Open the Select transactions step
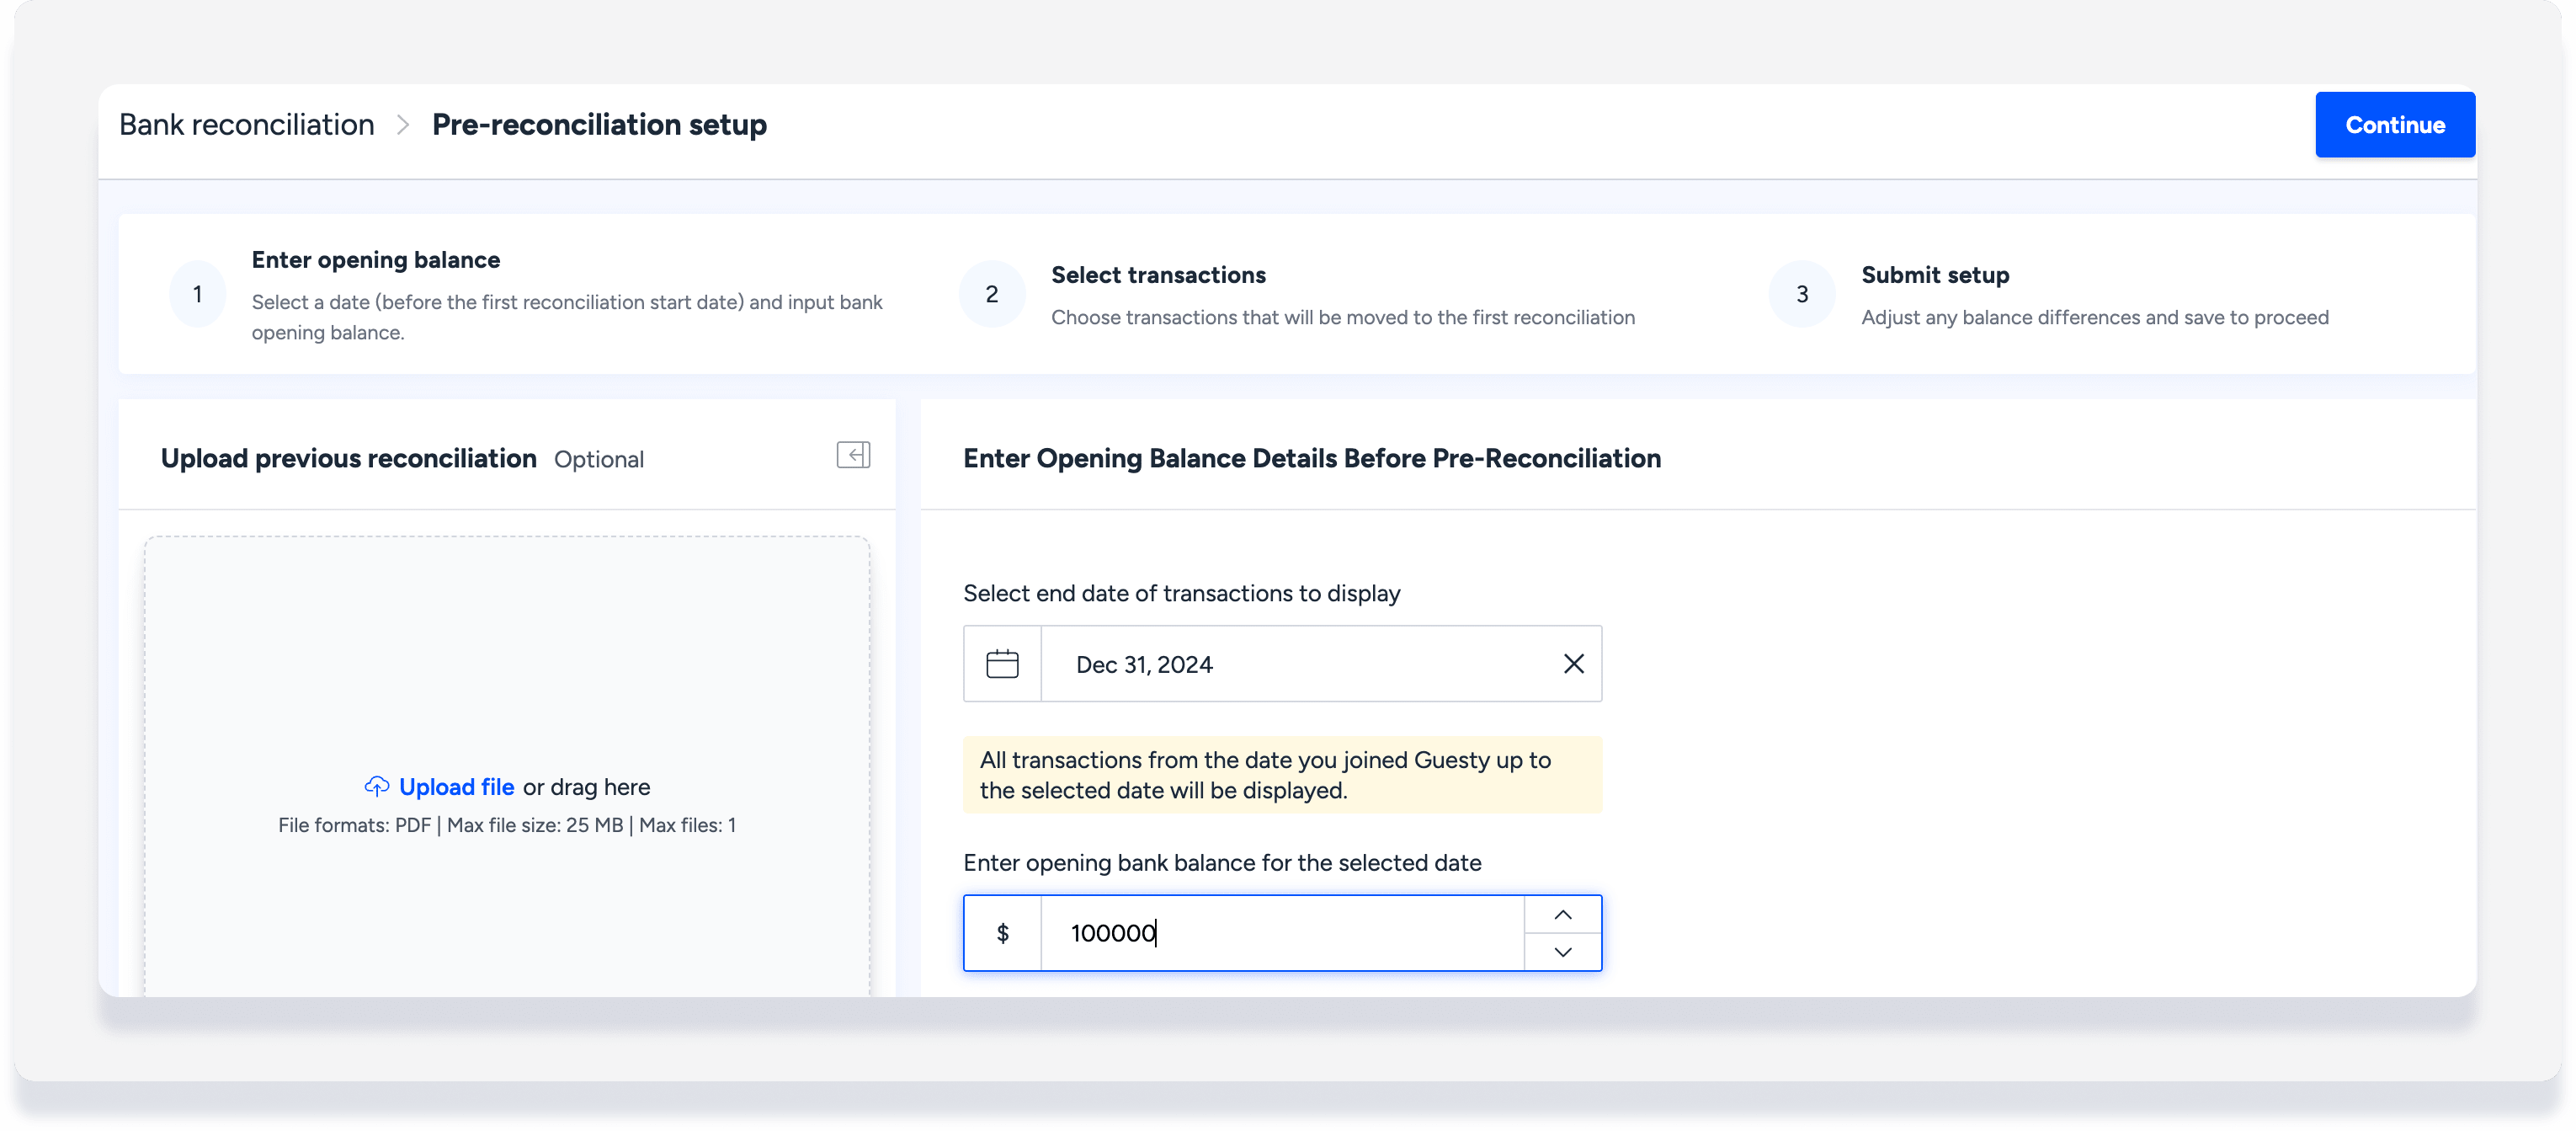Viewport: 2576px width, 1131px height. click(1158, 275)
